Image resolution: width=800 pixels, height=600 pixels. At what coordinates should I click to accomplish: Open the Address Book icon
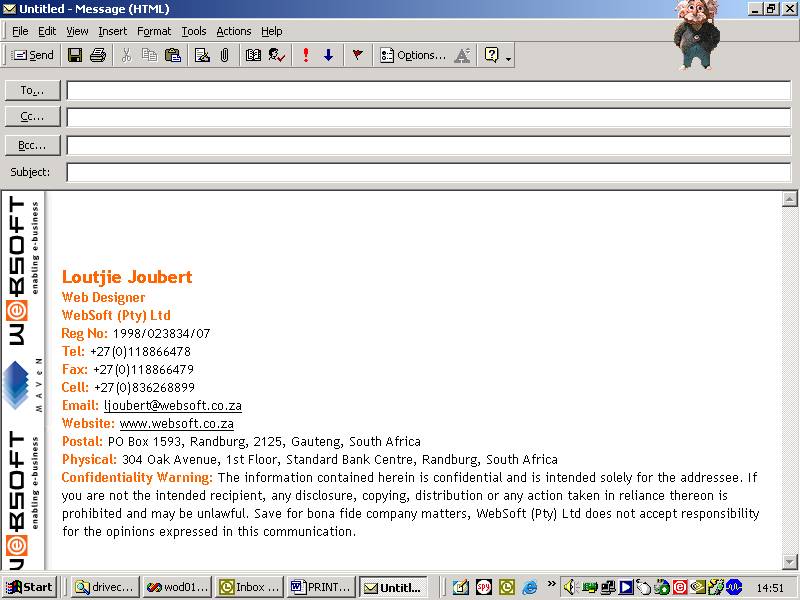point(253,55)
